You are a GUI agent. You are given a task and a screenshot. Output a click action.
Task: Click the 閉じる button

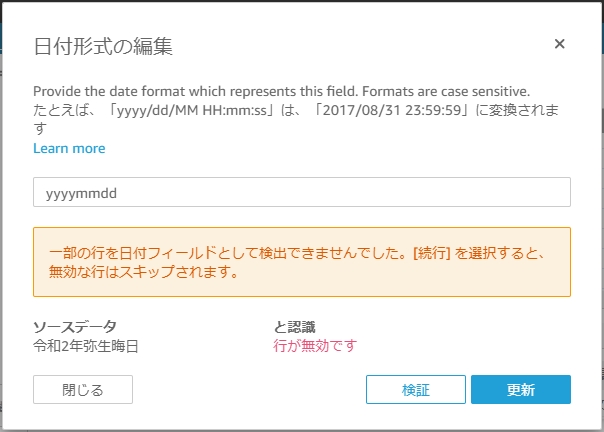point(83,390)
